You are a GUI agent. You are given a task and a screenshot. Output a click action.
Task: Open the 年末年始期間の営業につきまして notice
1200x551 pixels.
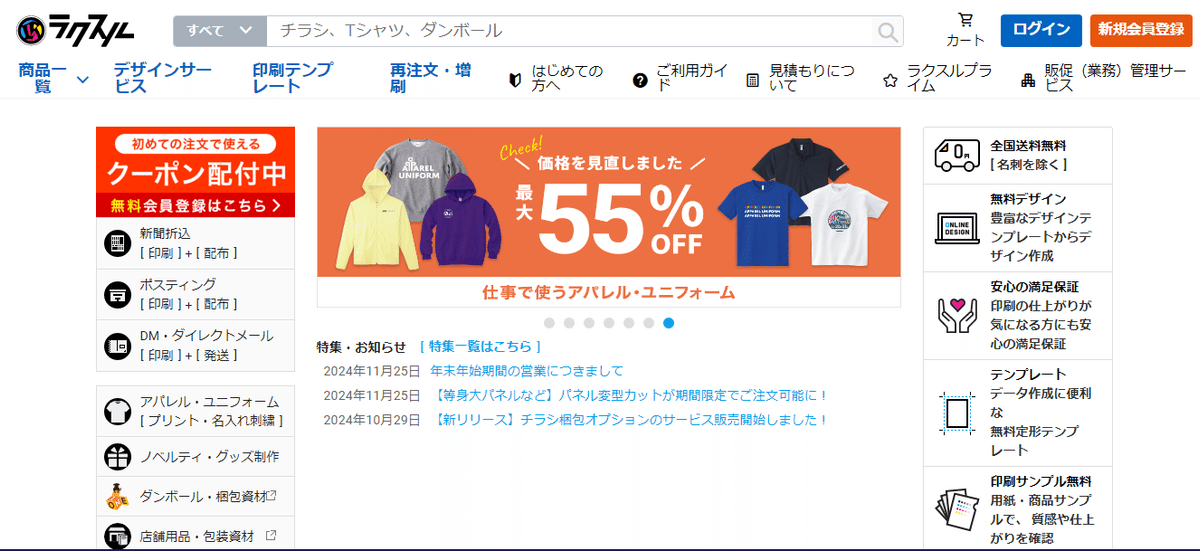coord(526,371)
